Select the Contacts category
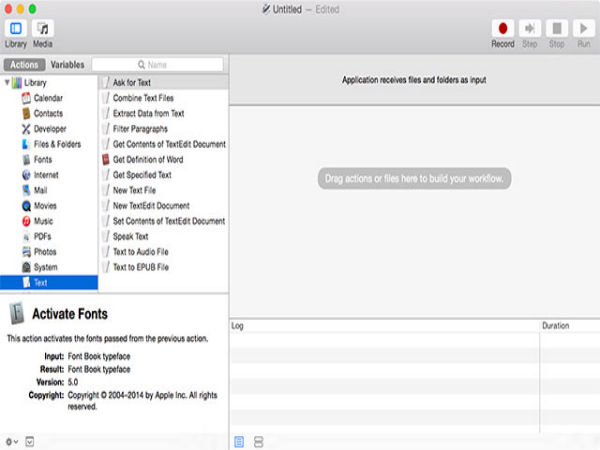Viewport: 600px width, 450px height. point(48,113)
